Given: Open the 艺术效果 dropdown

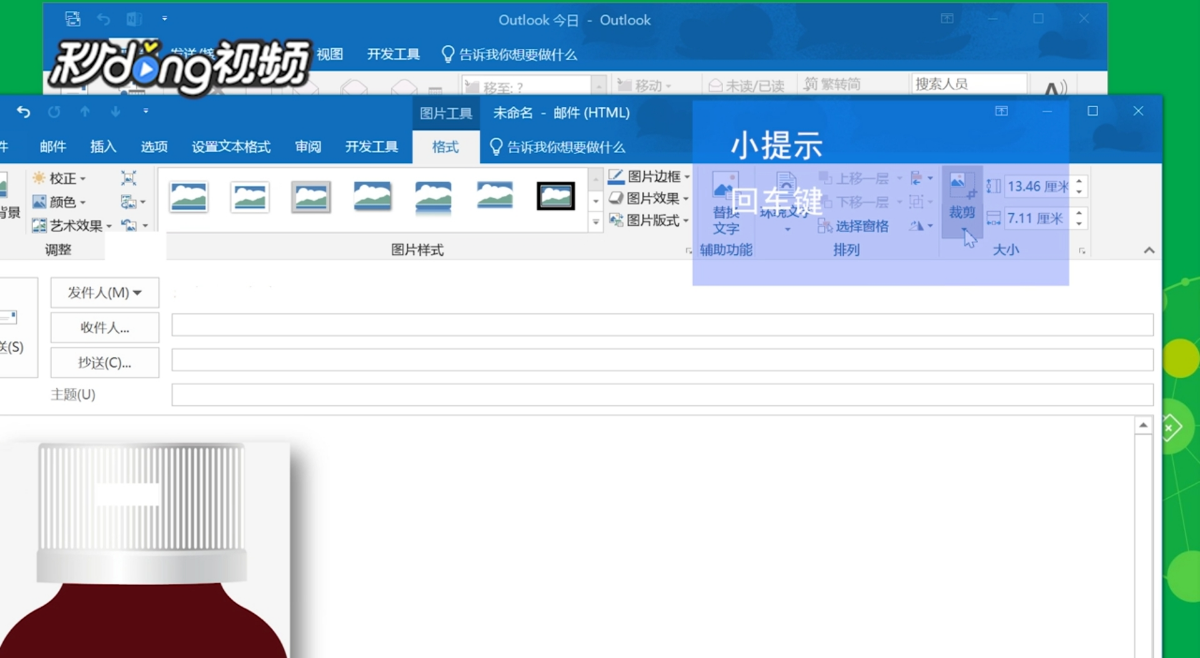Looking at the screenshot, I should pyautogui.click(x=73, y=226).
